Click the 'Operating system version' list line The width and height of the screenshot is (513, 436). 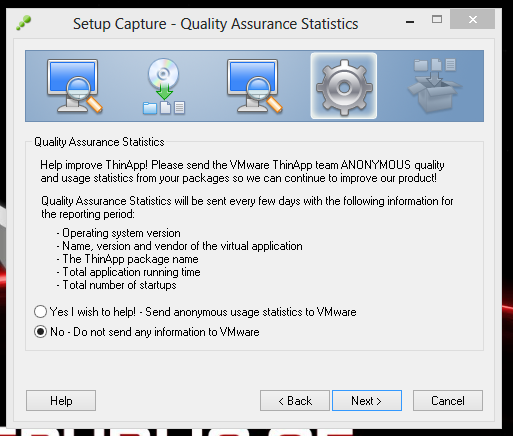click(118, 233)
